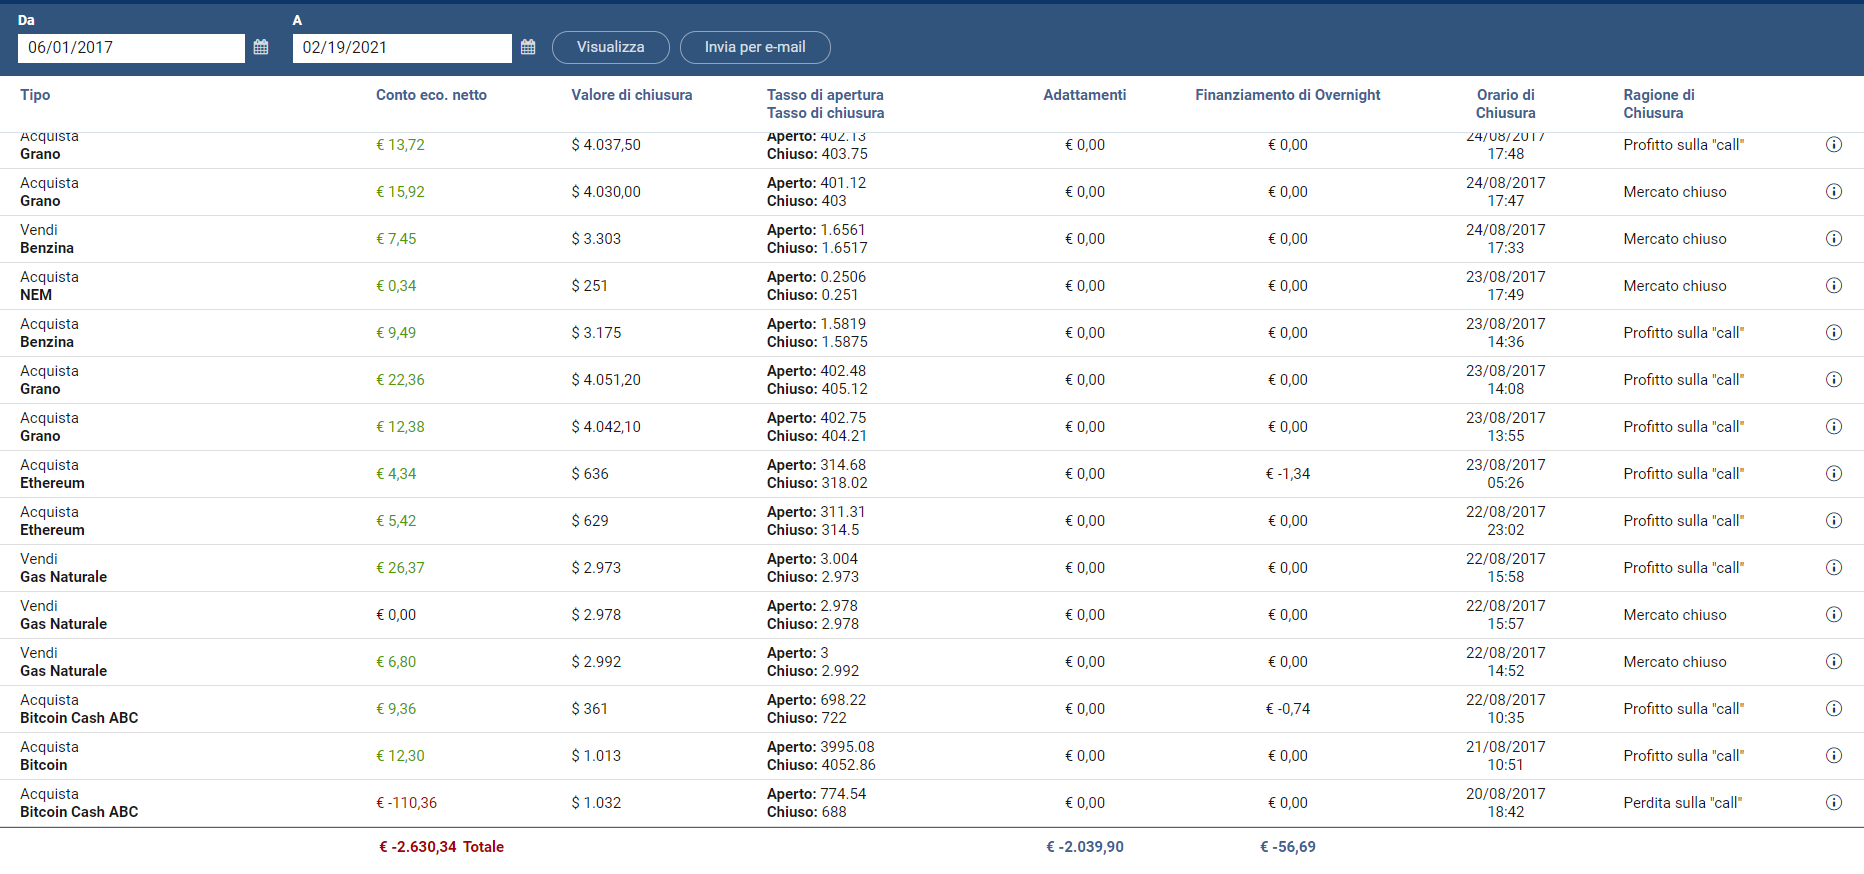Edit the Da start date field
1864x874 pixels.
[x=131, y=48]
